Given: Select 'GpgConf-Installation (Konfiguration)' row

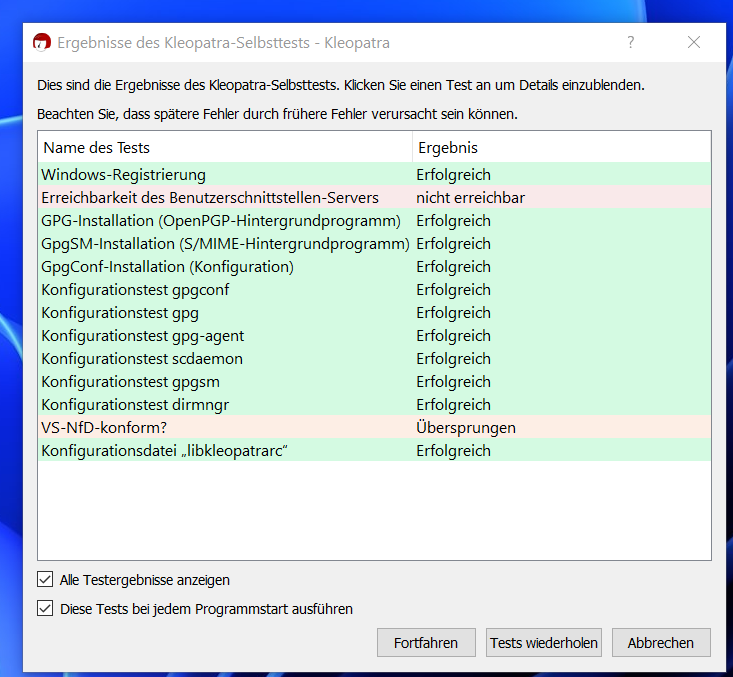Looking at the screenshot, I should tap(374, 266).
